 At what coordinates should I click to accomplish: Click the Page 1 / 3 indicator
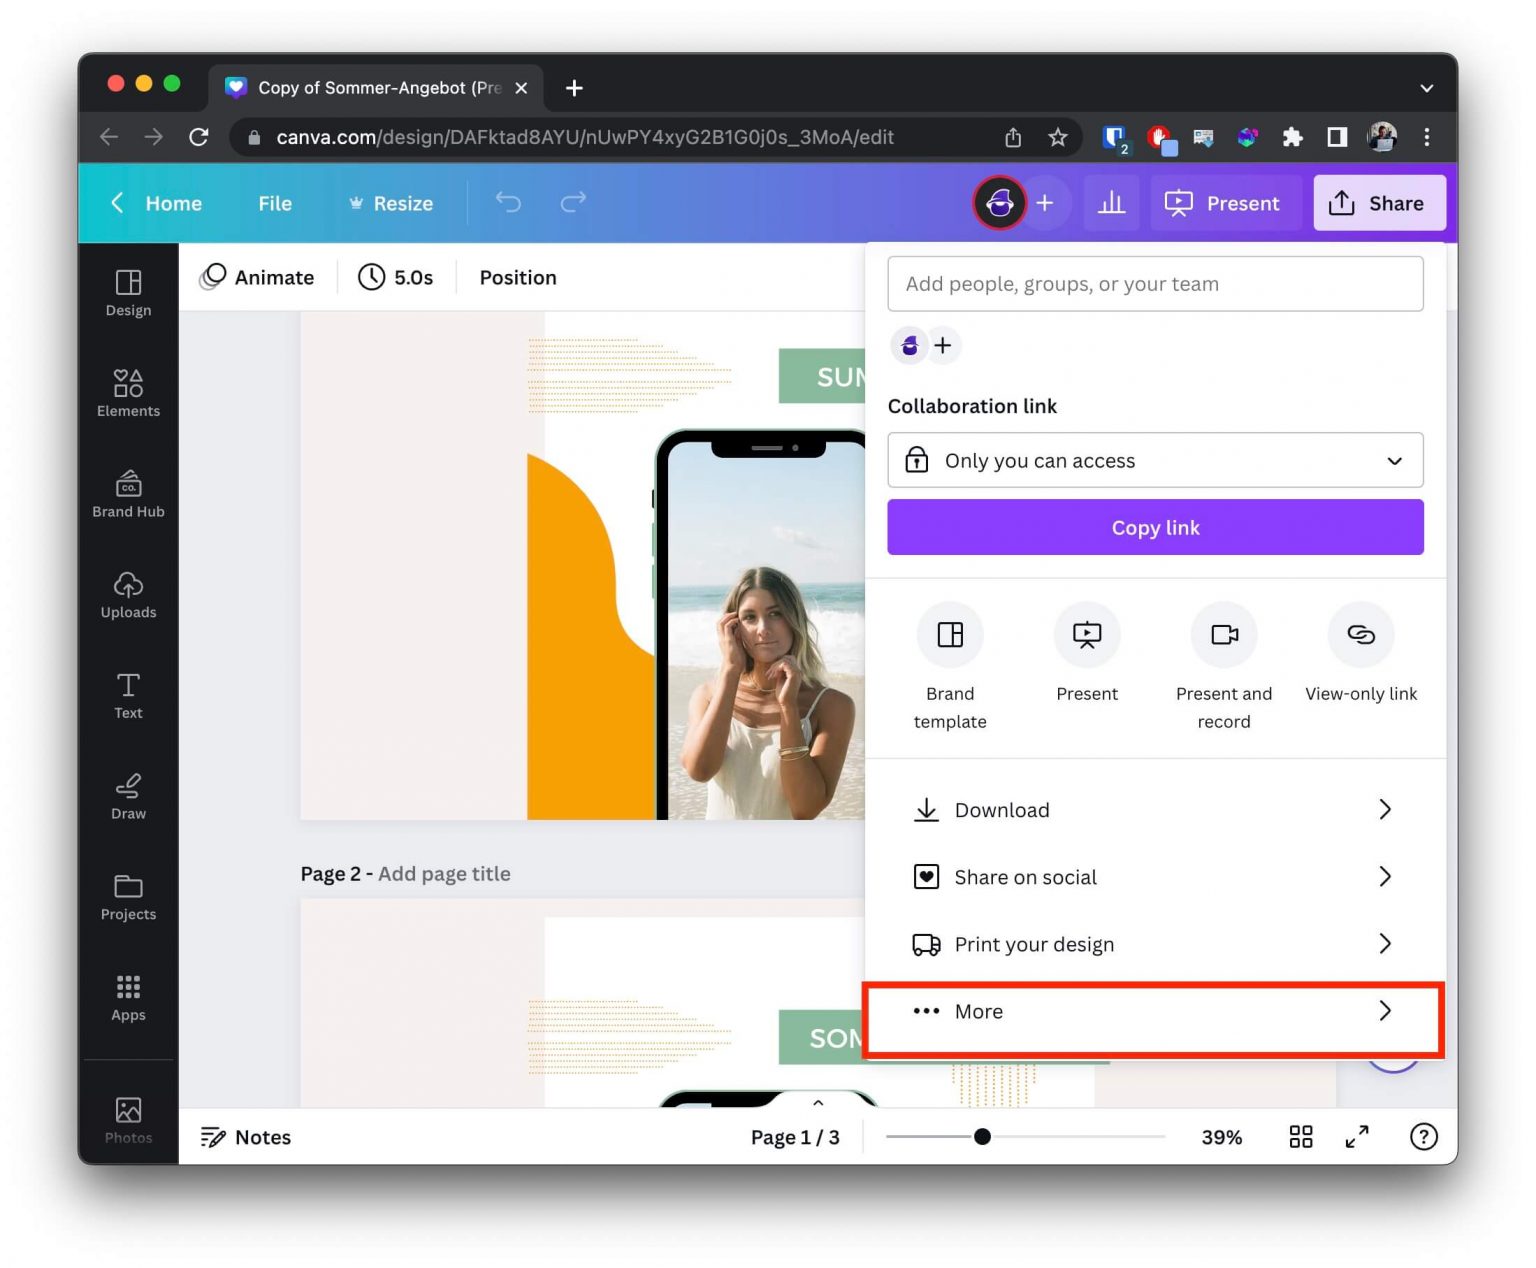point(795,1137)
